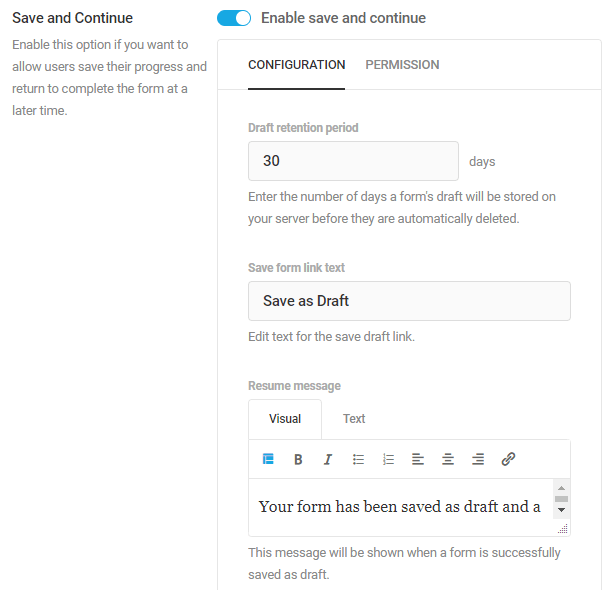Click the Save form link text field
Screen dimensions: 610x590
409,301
